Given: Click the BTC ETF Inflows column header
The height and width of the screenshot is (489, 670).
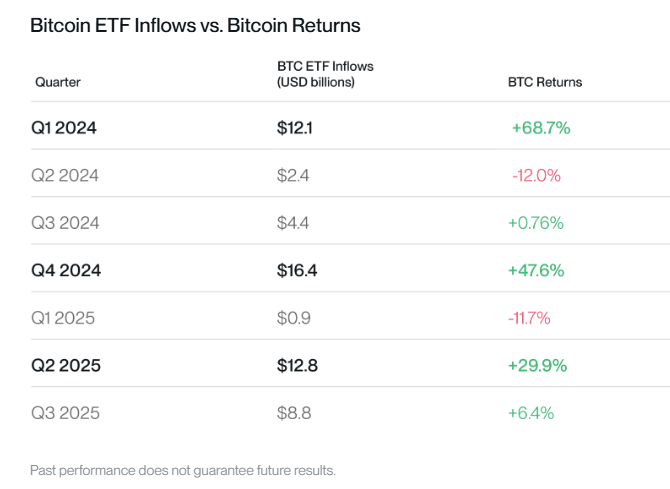Looking at the screenshot, I should (x=324, y=74).
